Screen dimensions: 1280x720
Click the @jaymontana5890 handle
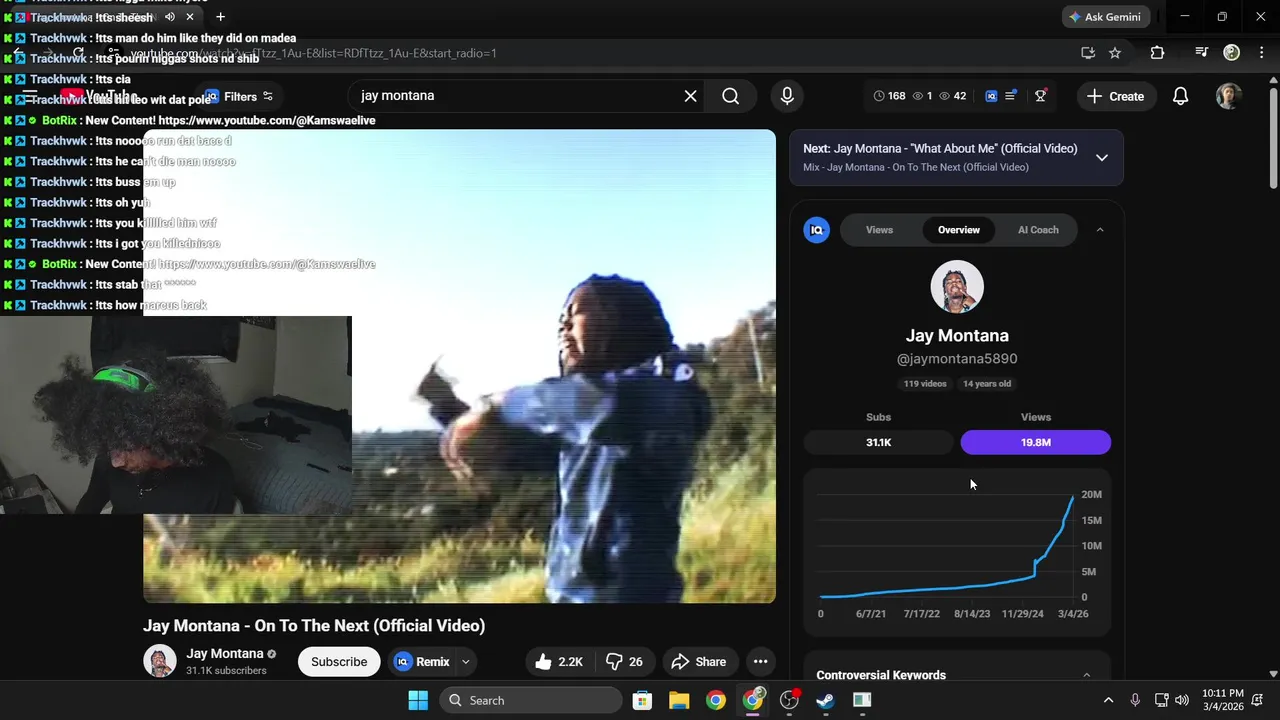tap(957, 359)
